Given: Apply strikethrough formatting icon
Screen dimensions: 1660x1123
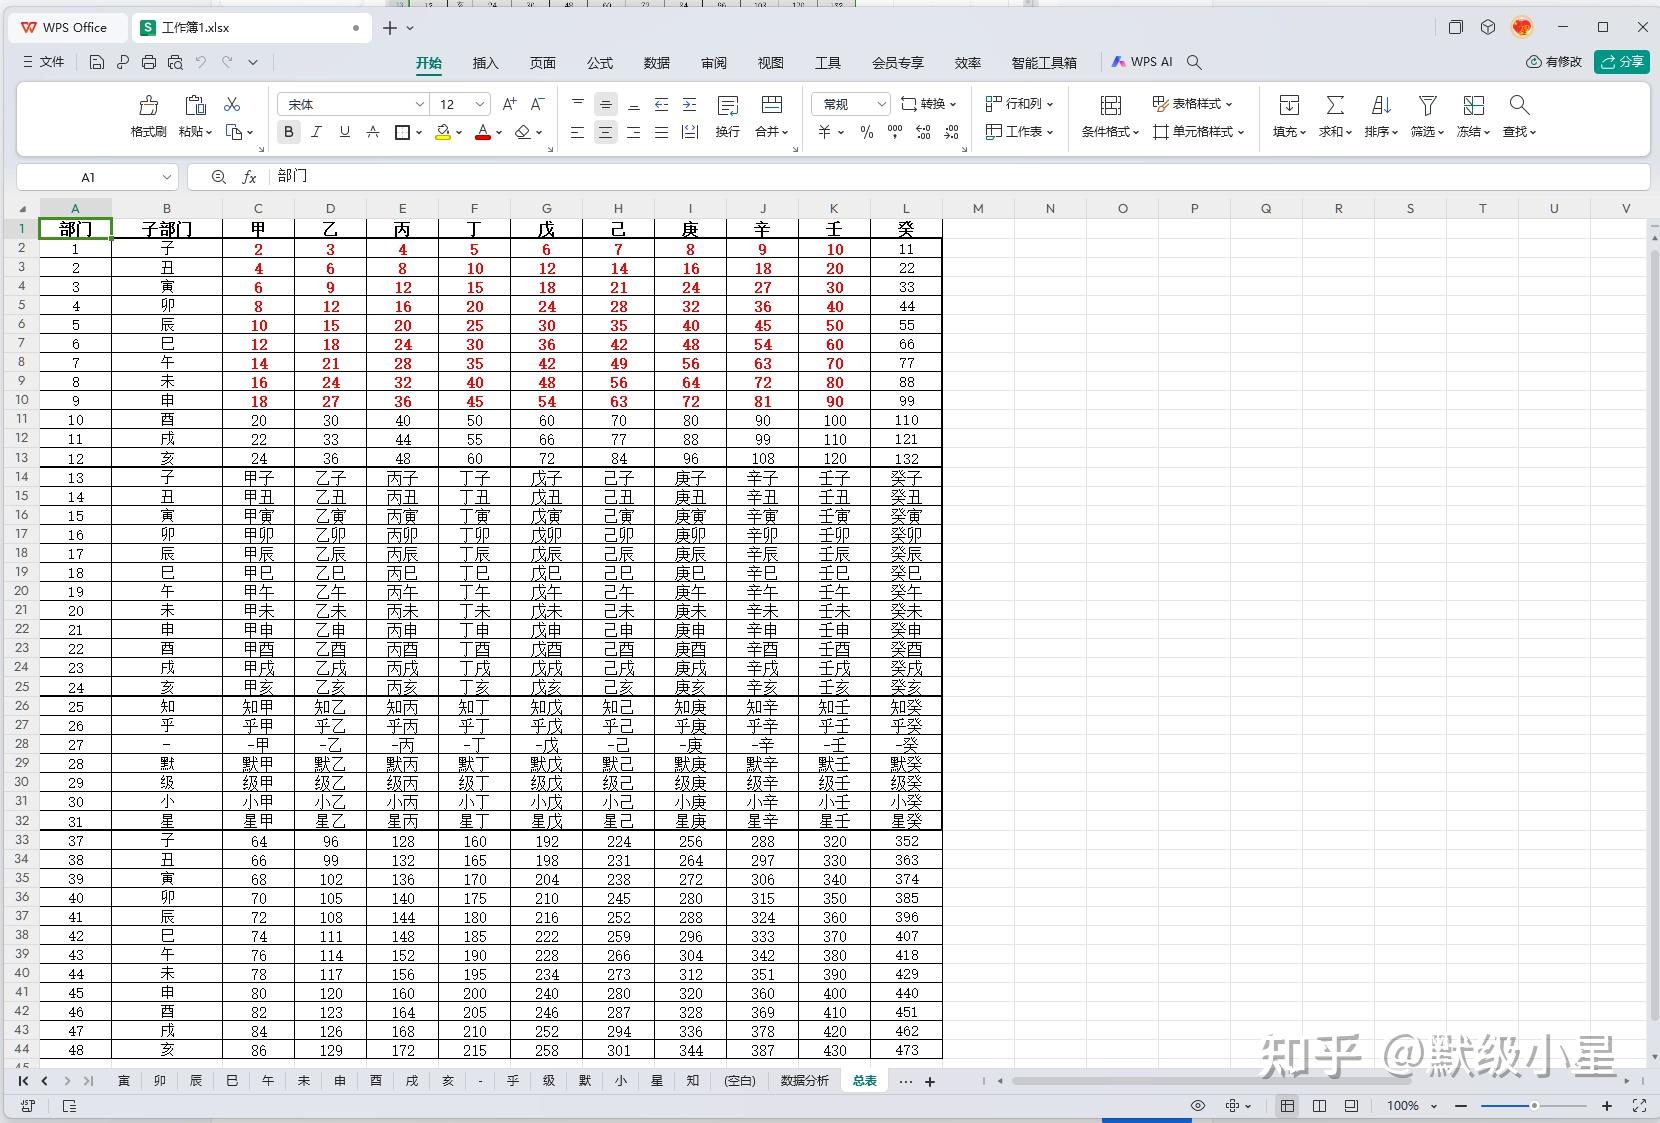Looking at the screenshot, I should point(373,132).
